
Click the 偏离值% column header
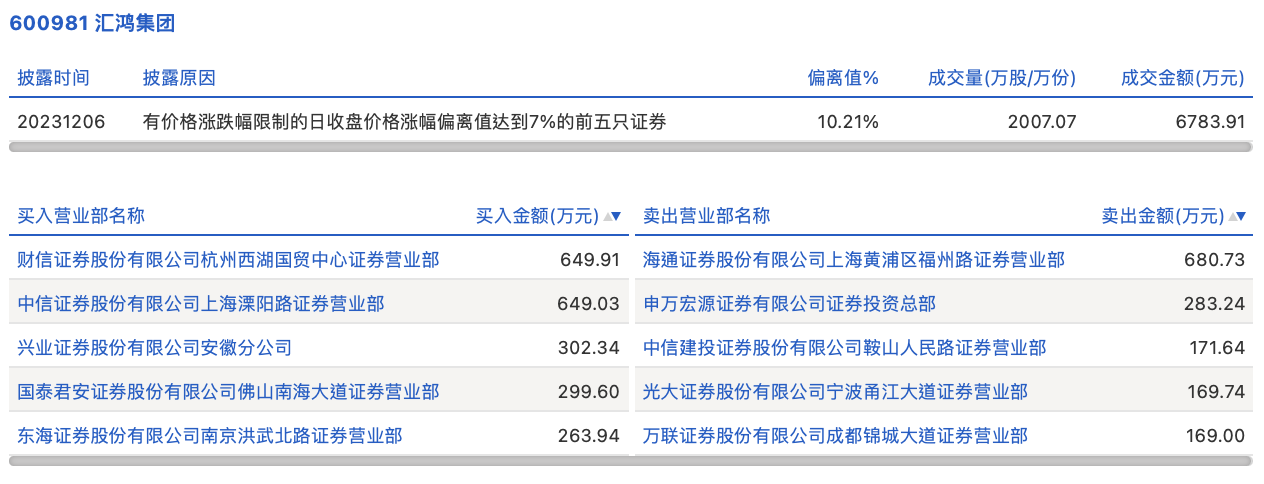[x=843, y=78]
